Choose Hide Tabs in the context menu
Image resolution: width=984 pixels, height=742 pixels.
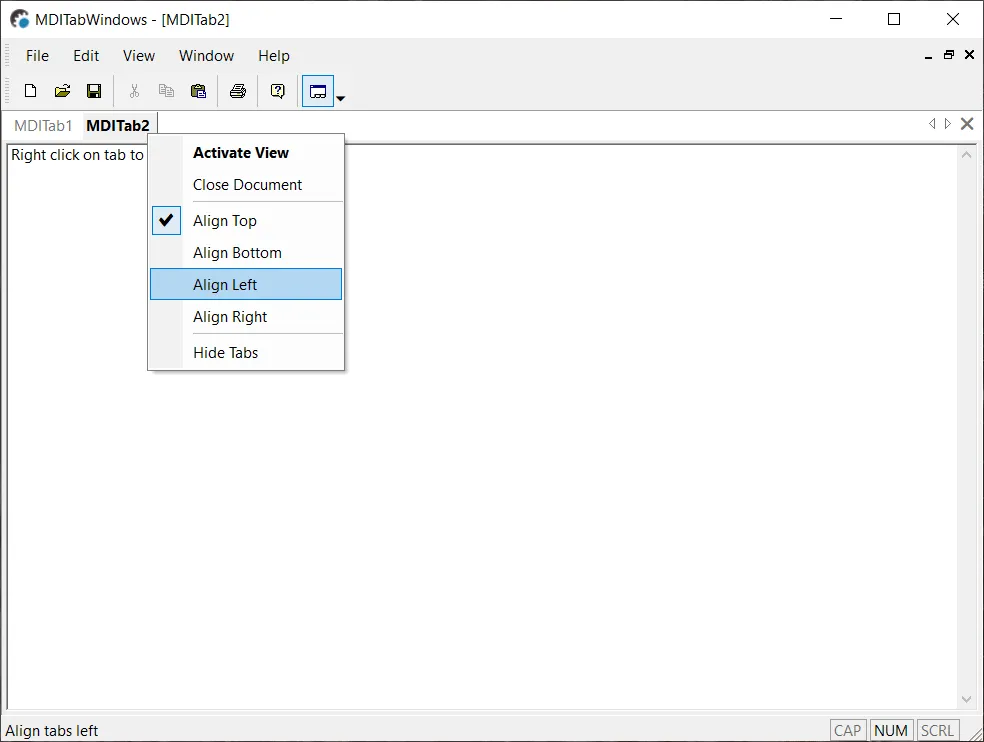(x=225, y=353)
